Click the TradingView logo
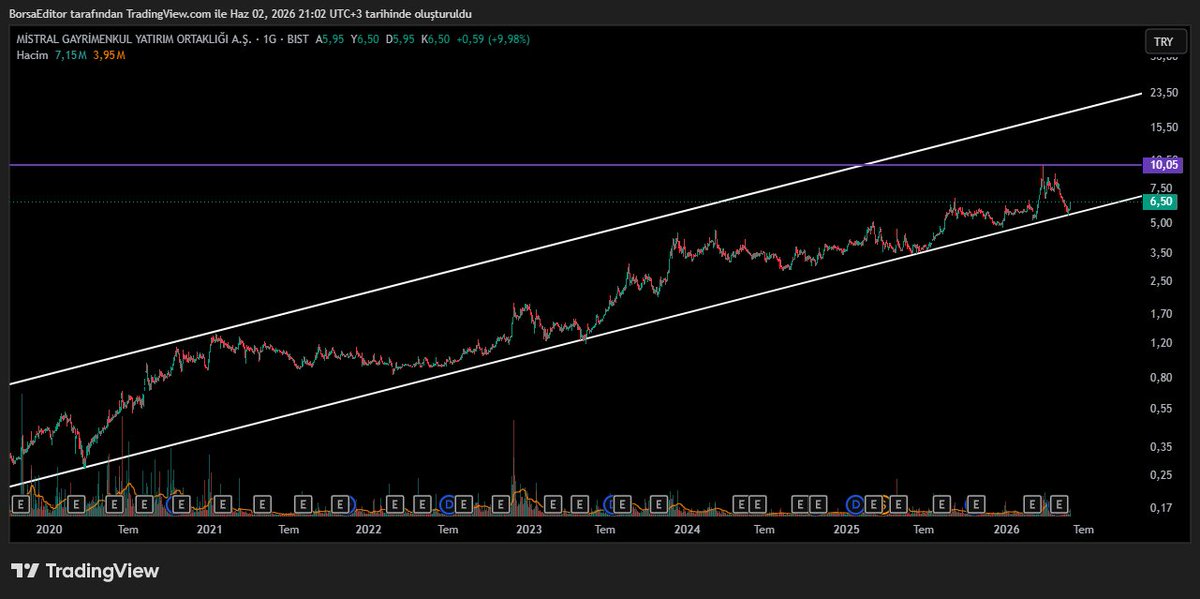This screenshot has height=599, width=1200. point(85,571)
